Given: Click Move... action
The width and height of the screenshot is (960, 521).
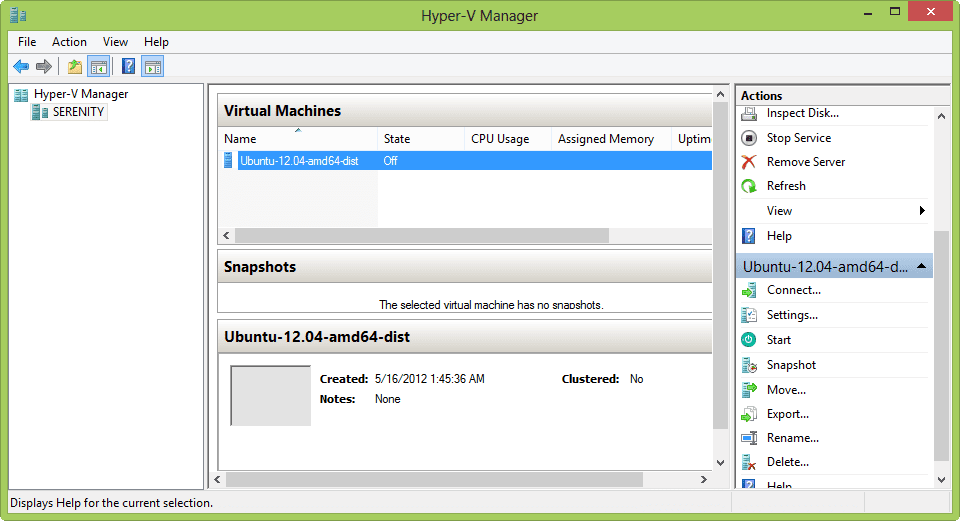Looking at the screenshot, I should (786, 389).
